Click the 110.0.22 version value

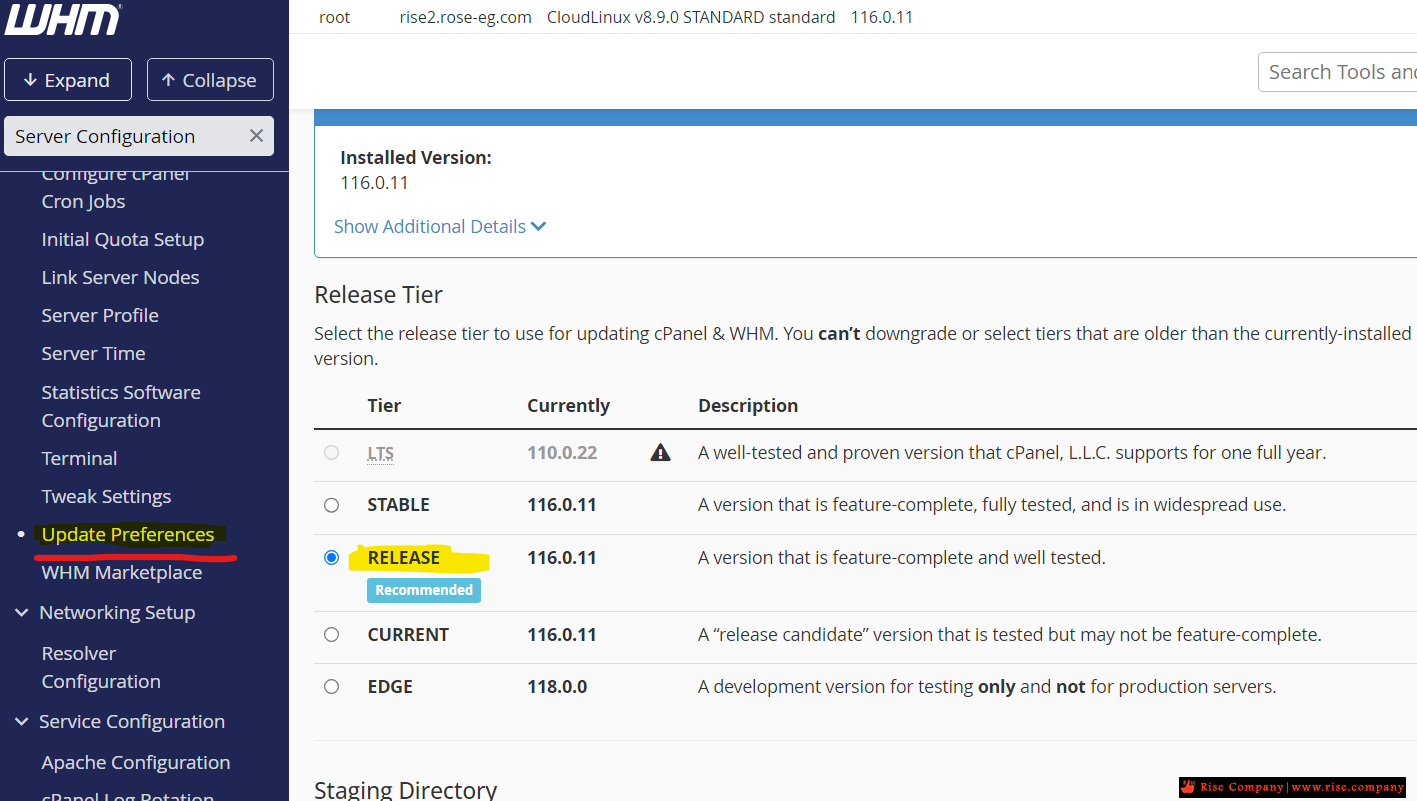click(562, 453)
